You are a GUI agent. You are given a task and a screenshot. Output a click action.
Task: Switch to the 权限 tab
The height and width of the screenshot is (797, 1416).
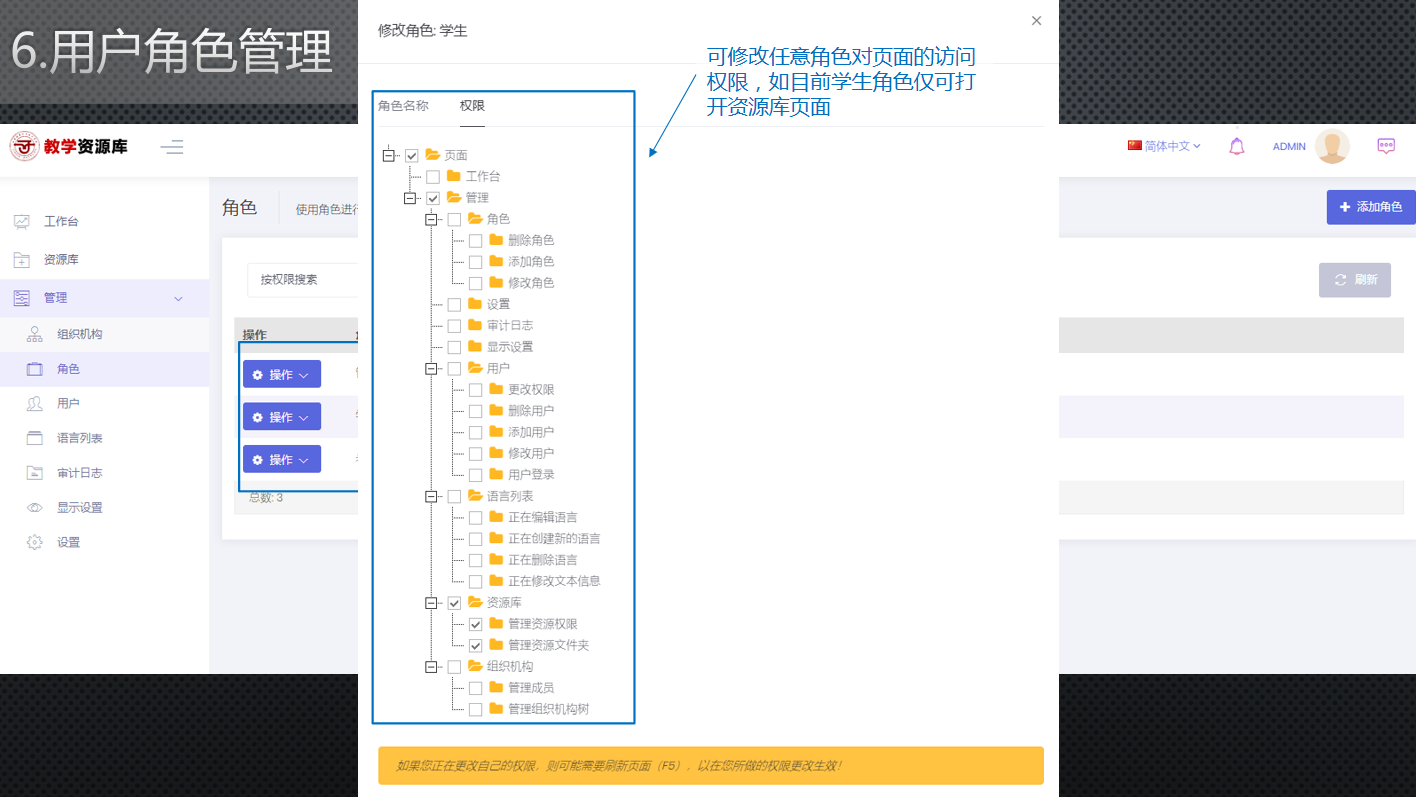pyautogui.click(x=472, y=106)
